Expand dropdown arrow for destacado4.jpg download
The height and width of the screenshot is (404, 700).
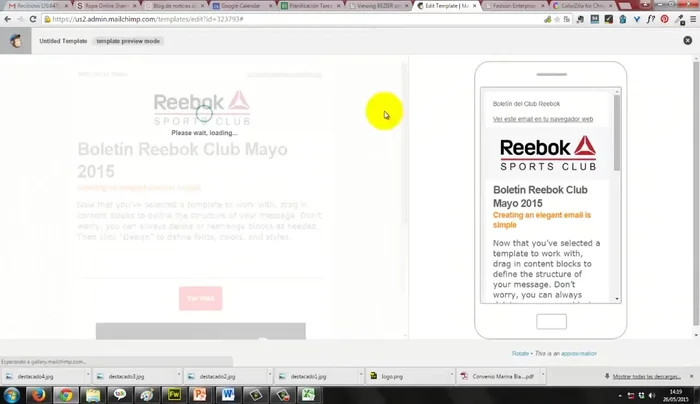pos(88,375)
